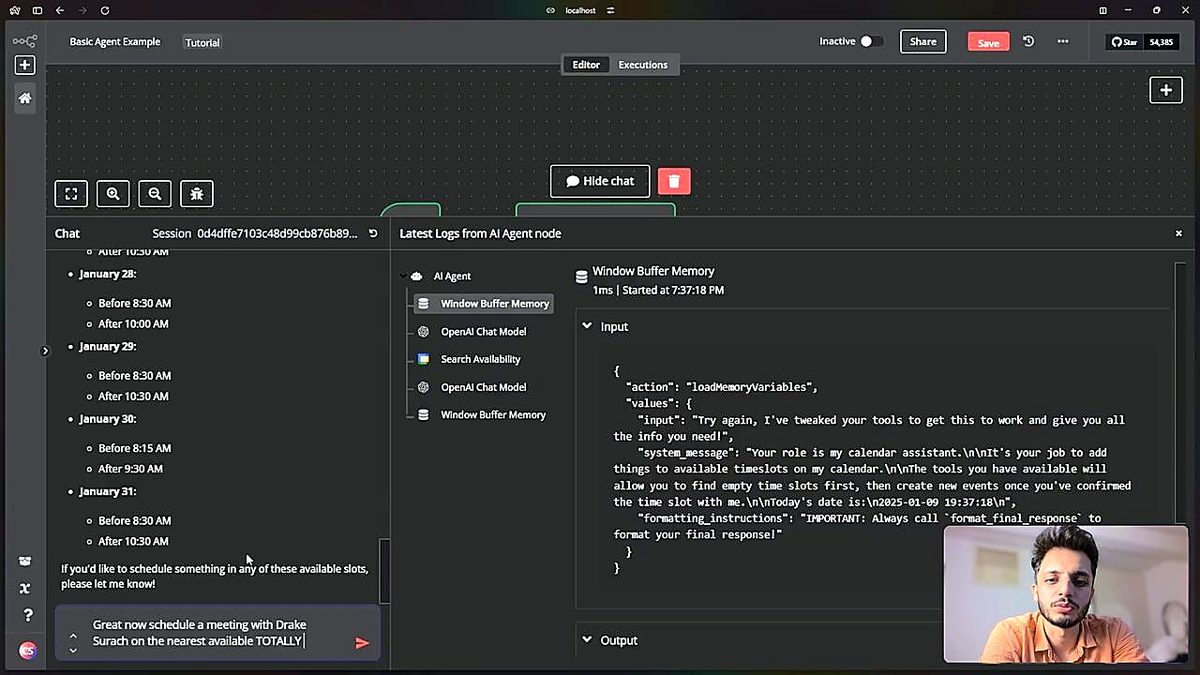
Task: Zoom in on the canvas
Action: coord(113,194)
